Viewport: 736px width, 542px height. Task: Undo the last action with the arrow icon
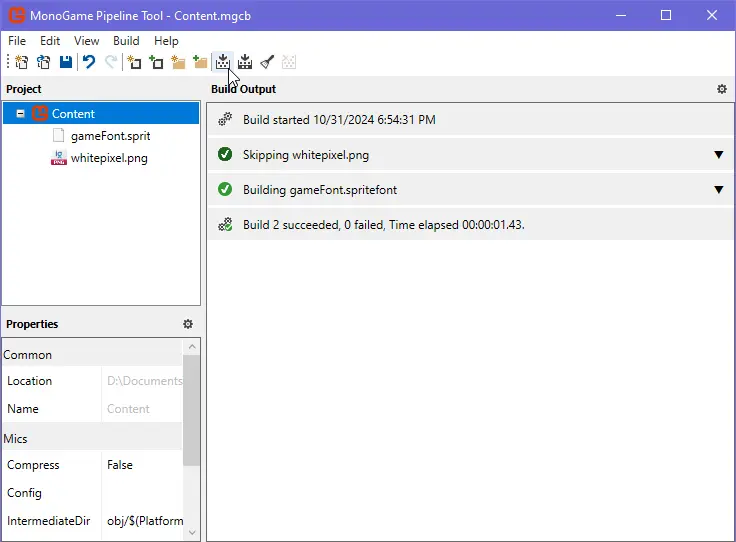pos(89,62)
